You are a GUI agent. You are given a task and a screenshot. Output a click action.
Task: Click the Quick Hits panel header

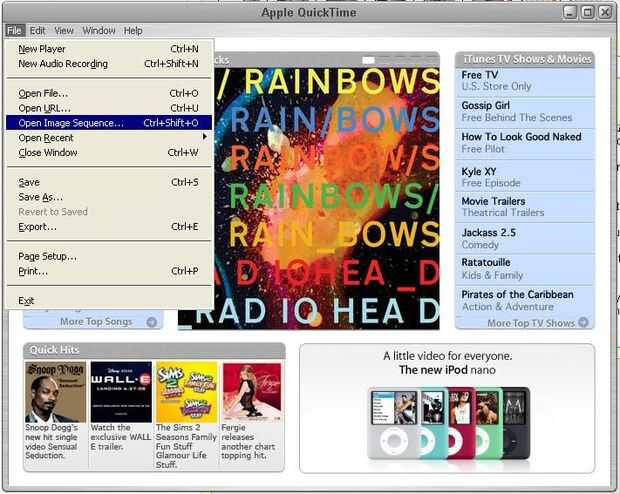point(154,350)
